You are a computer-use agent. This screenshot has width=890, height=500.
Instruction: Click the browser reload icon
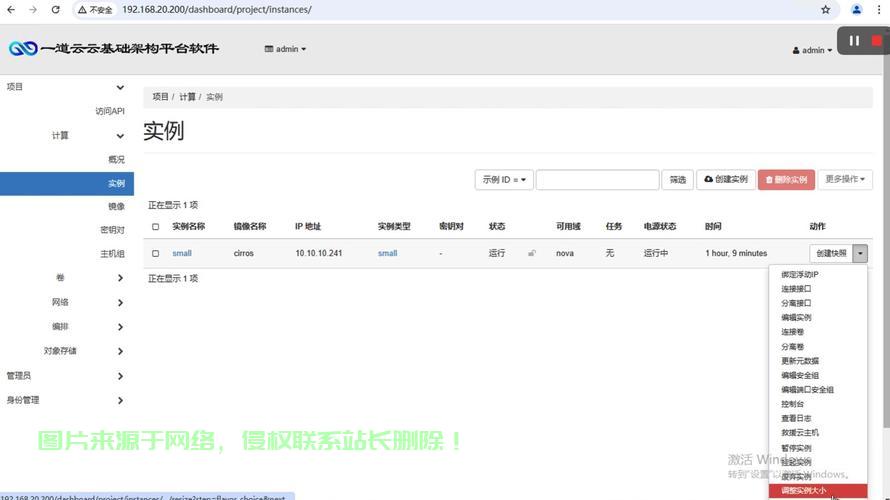pos(56,10)
